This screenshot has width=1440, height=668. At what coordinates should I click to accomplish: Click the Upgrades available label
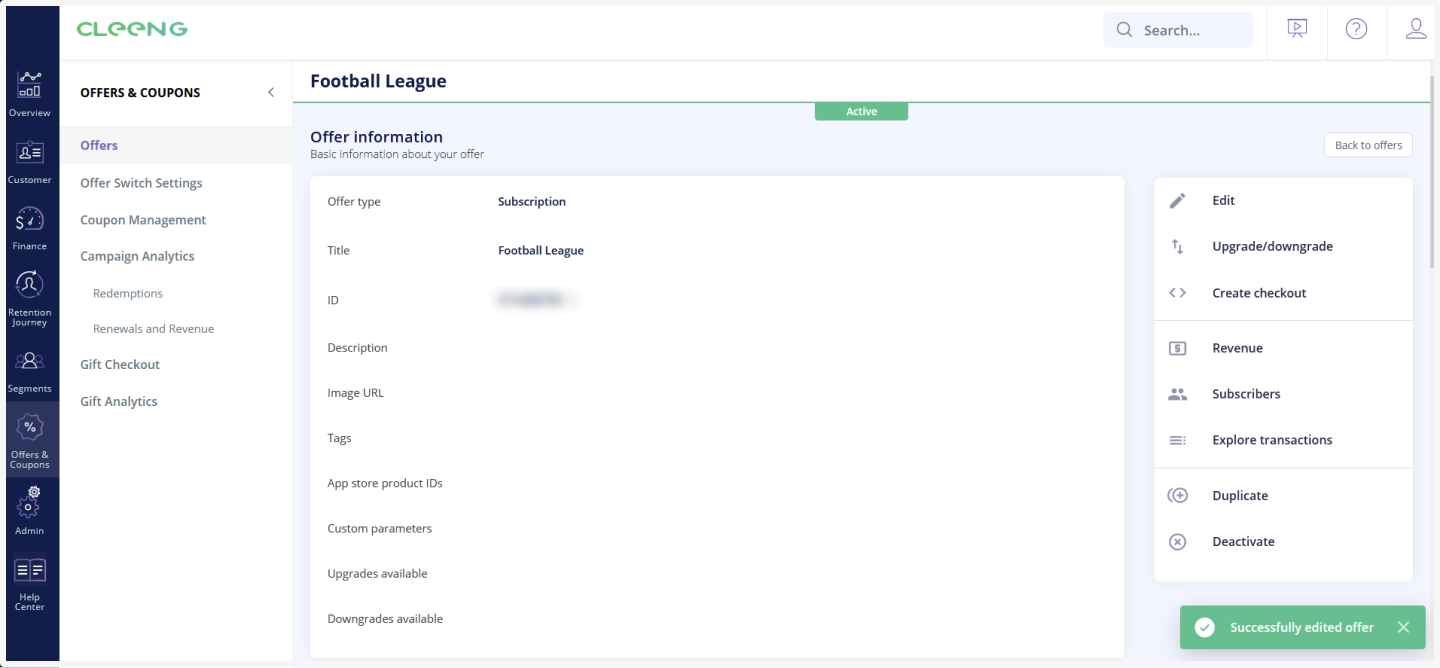[377, 574]
